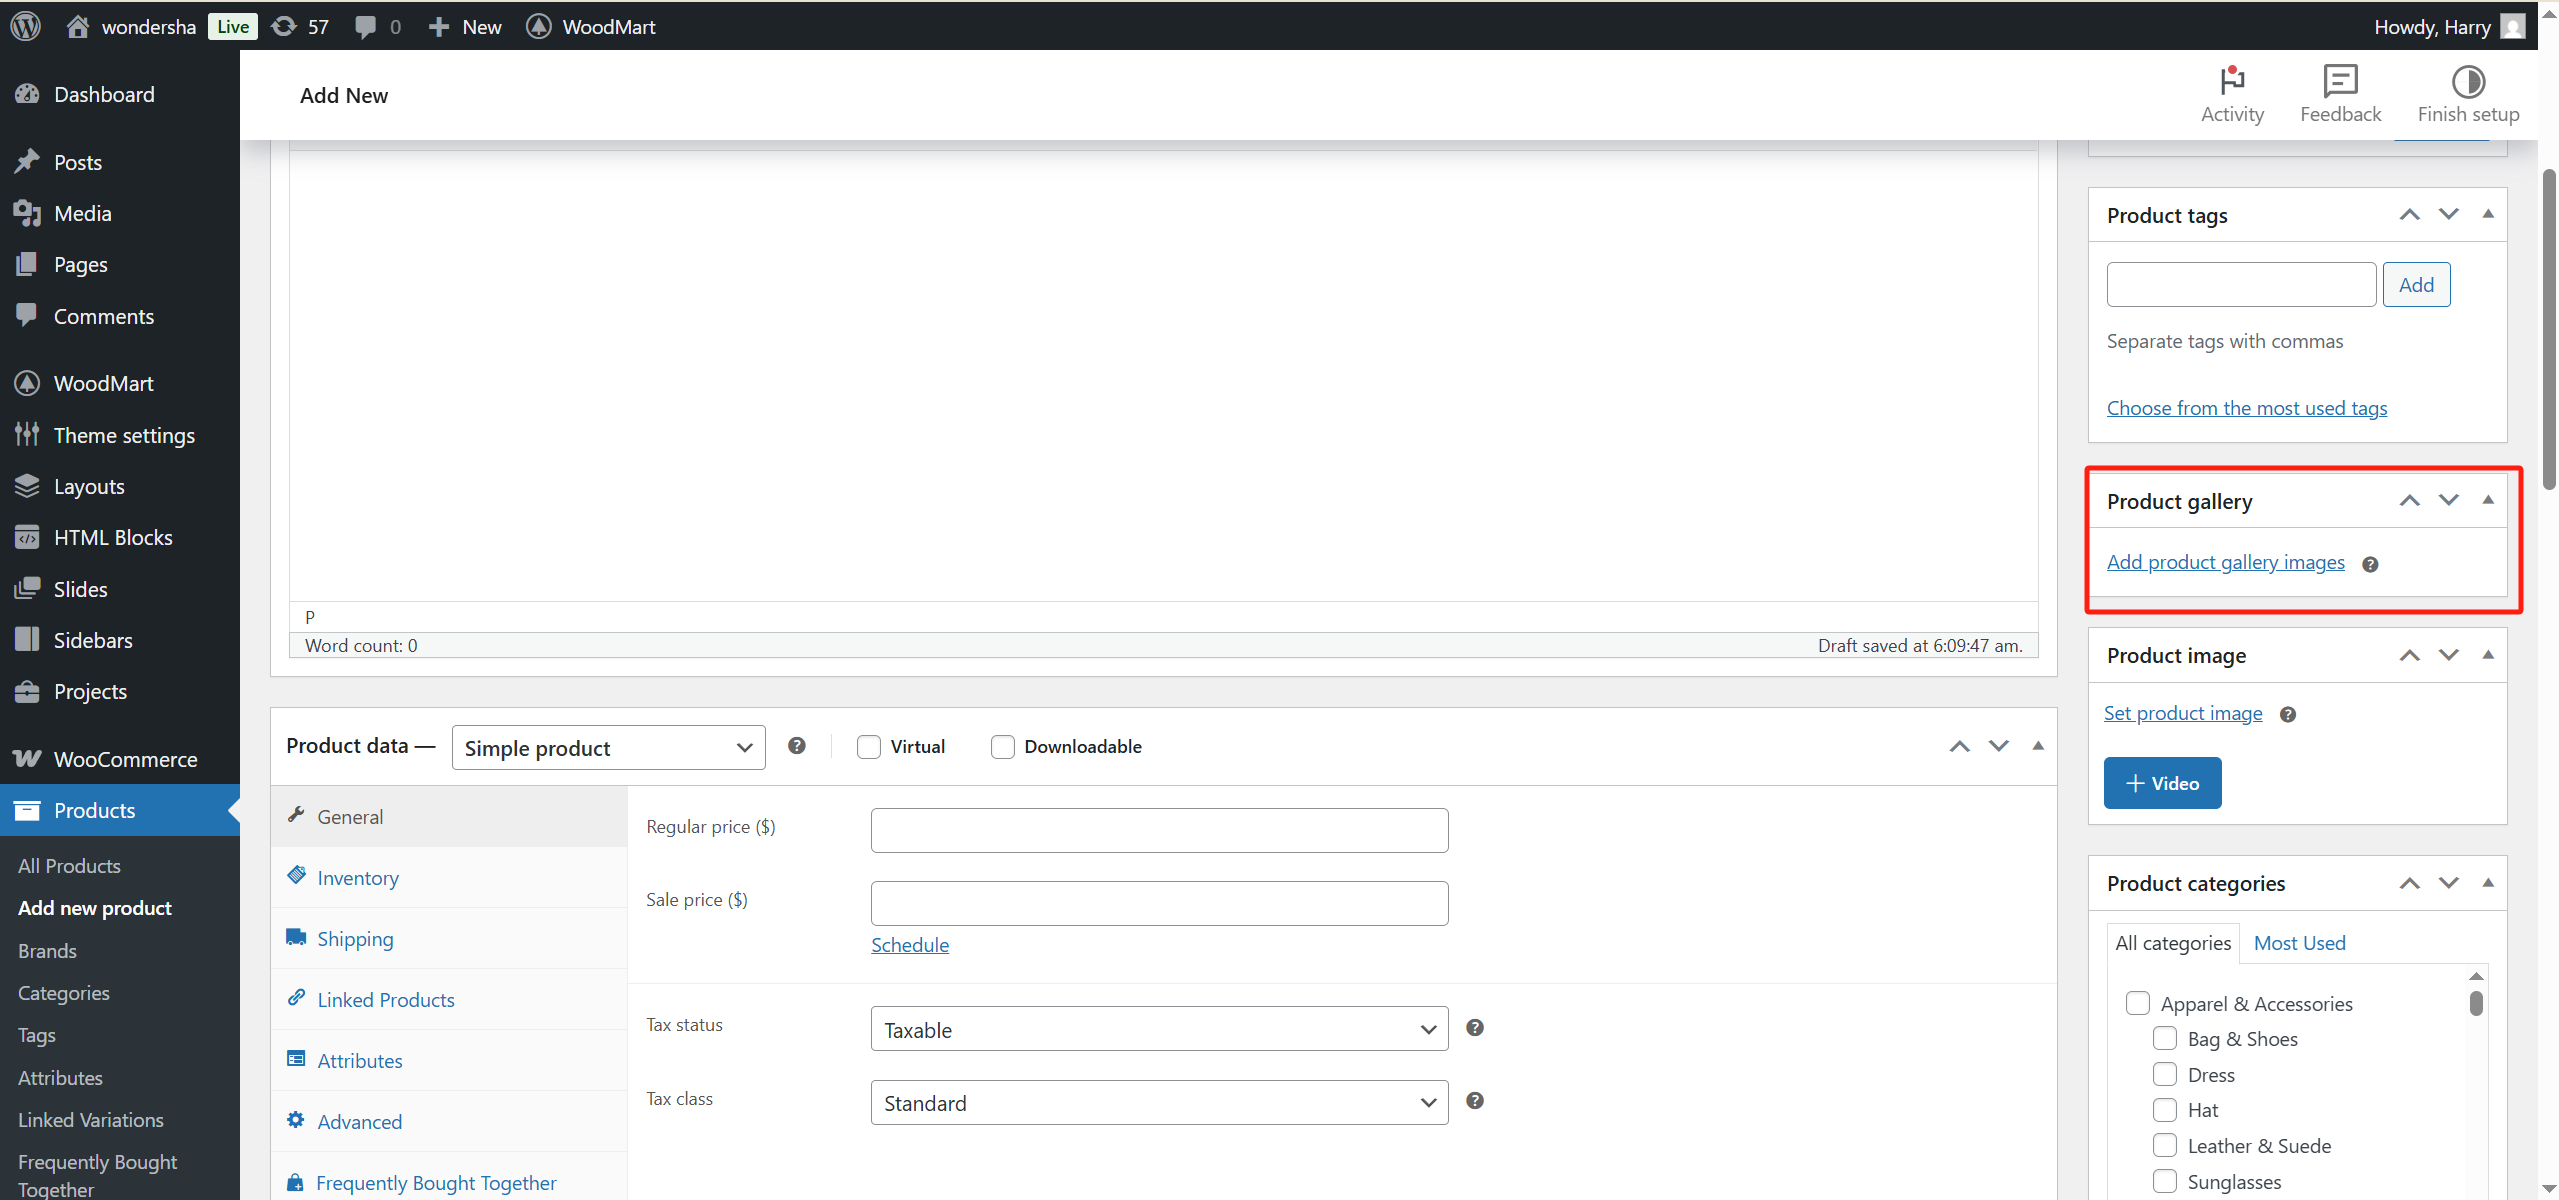The image size is (2559, 1200).
Task: Open the Tax class dropdown
Action: tap(1157, 1102)
